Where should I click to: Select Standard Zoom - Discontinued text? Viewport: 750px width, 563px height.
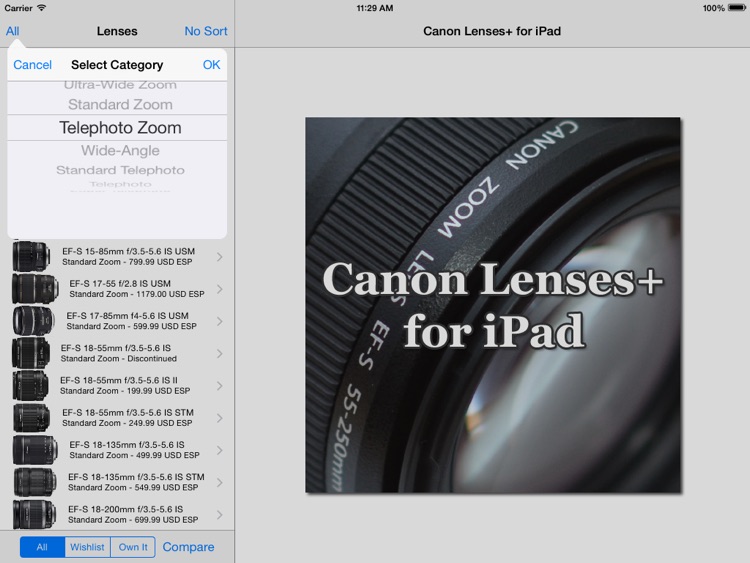pos(119,358)
